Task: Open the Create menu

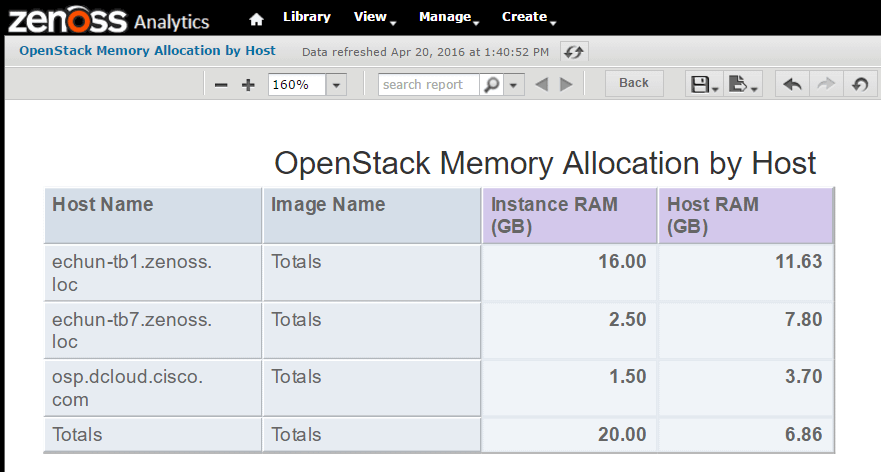Action: (529, 17)
